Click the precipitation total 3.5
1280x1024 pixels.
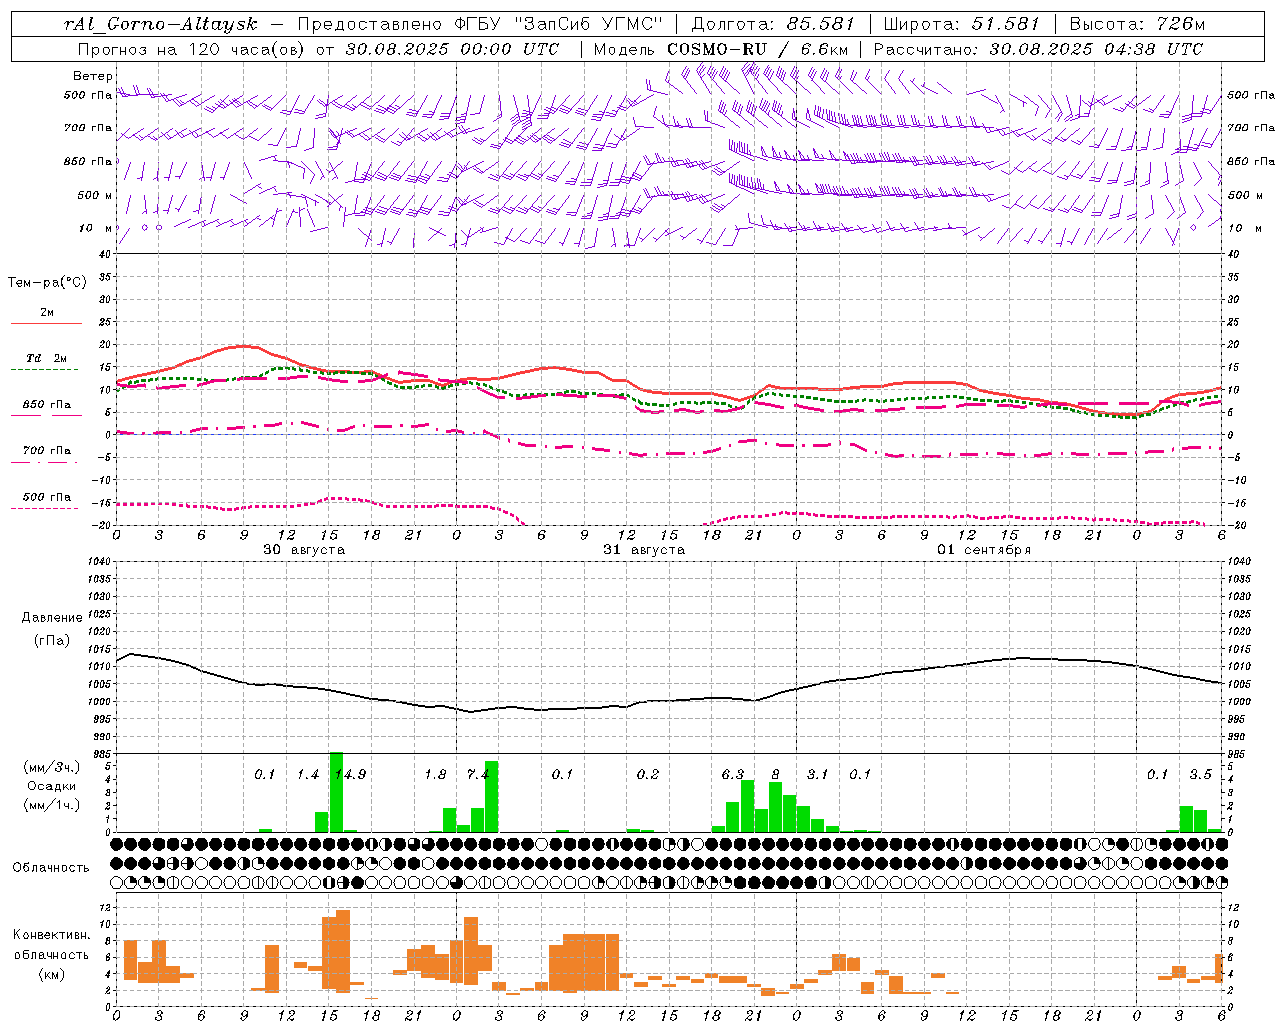[x=1200, y=774]
